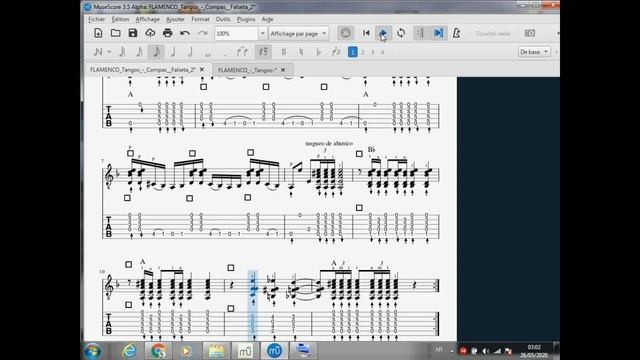Add a tie to selected note
Viewport: 640px width, 360px height.
point(242,52)
